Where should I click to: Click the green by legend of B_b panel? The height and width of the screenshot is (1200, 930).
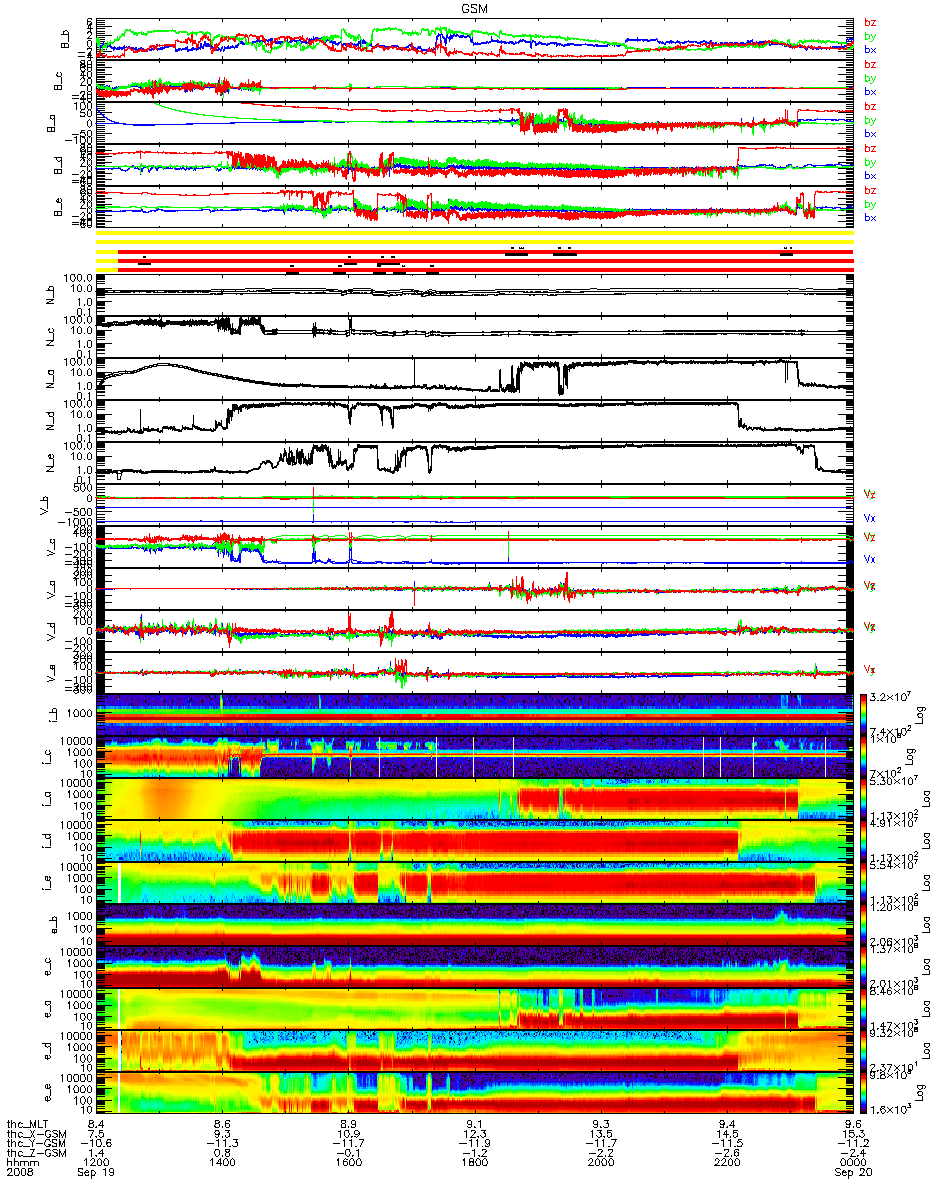coord(870,36)
